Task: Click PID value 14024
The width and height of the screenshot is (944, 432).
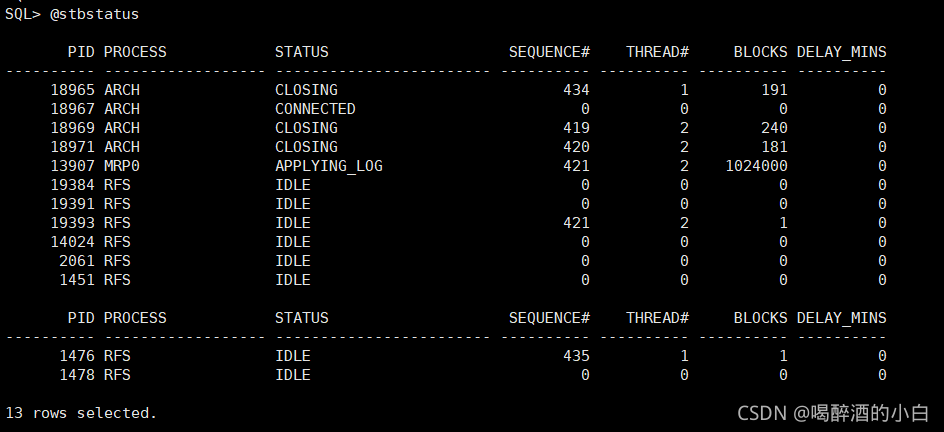Action: click(72, 242)
